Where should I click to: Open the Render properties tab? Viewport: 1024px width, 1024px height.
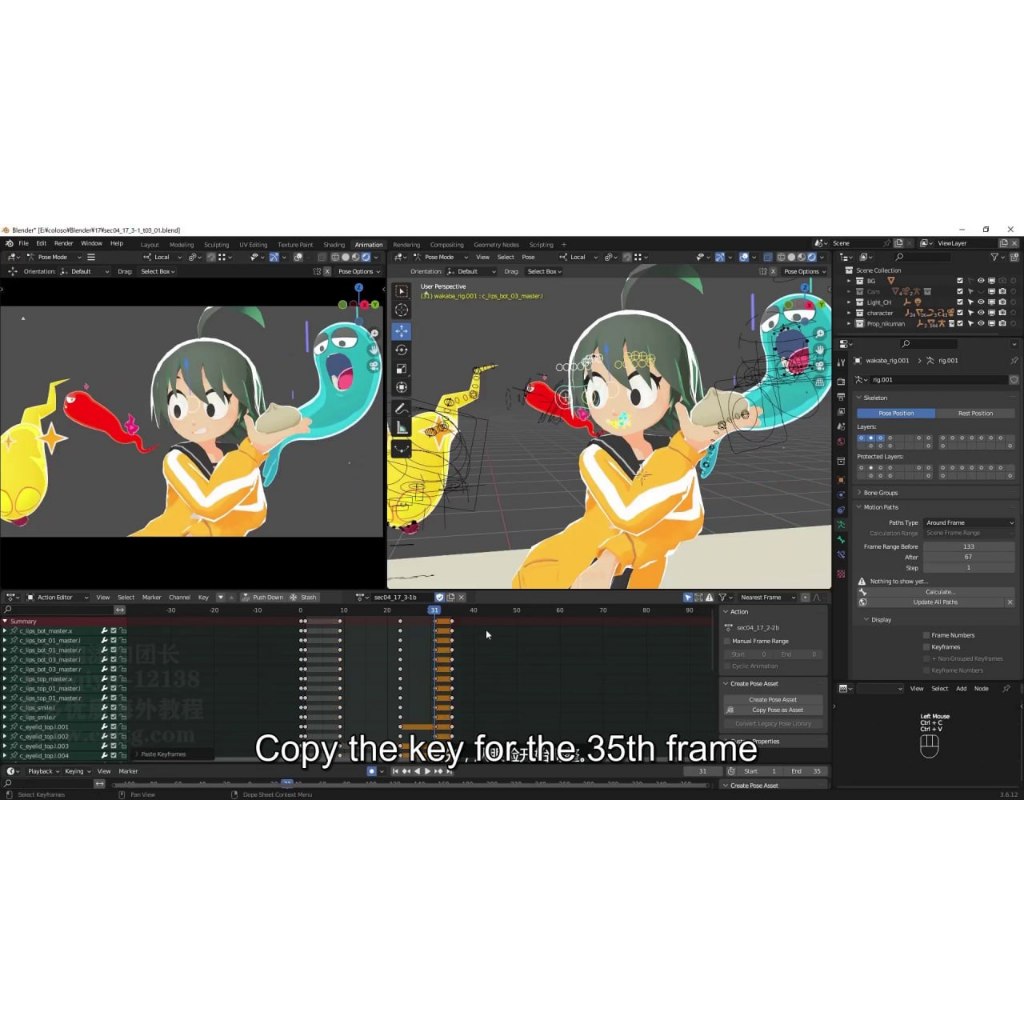(x=841, y=381)
